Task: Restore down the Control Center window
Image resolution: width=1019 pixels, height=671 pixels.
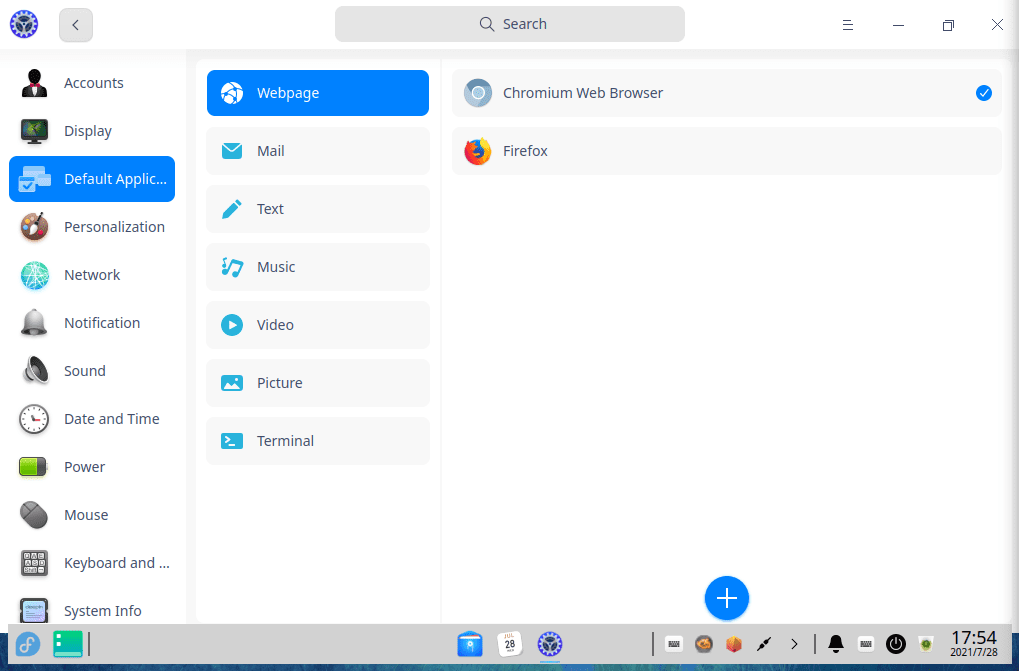Action: pyautogui.click(x=948, y=25)
